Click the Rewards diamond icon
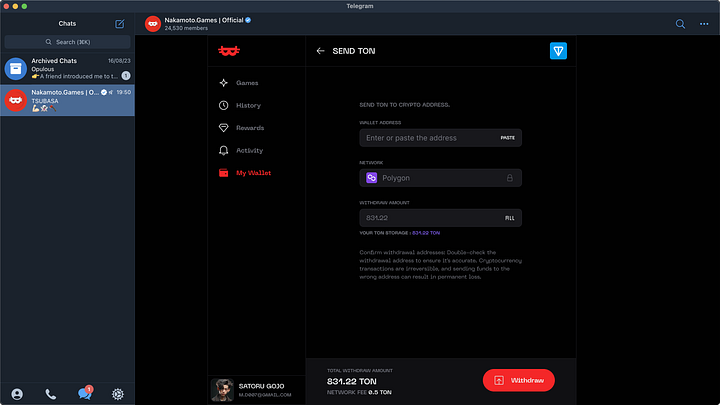 tap(224, 128)
